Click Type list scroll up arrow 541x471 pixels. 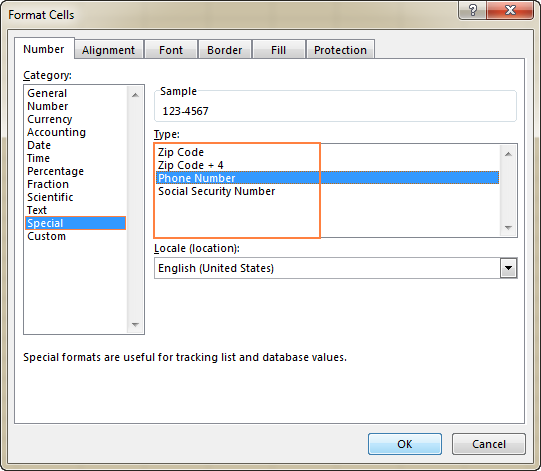click(x=508, y=154)
